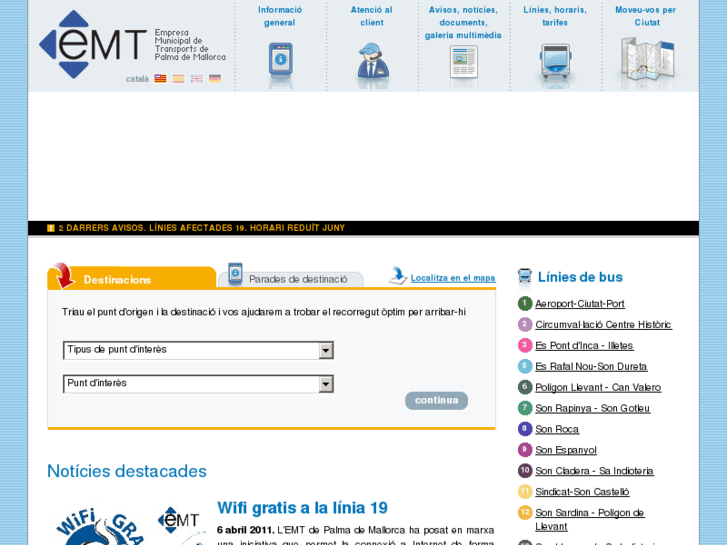The height and width of the screenshot is (545, 727).
Task: Click the Notícies destacades heading
Action: pyautogui.click(x=127, y=471)
